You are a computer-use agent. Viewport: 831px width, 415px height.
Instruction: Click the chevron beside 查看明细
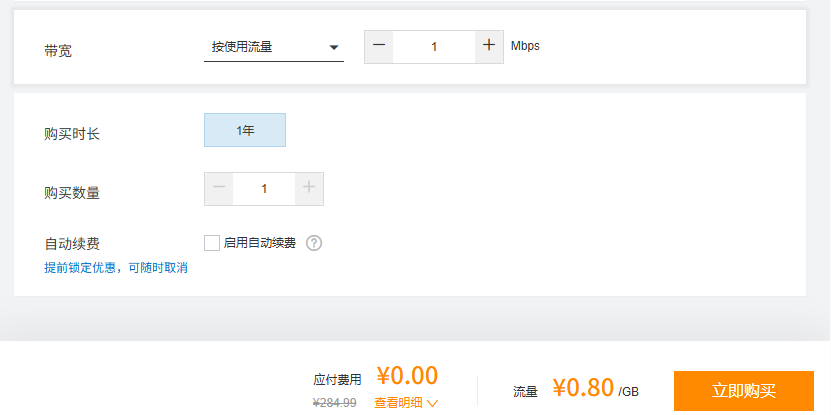pos(432,403)
